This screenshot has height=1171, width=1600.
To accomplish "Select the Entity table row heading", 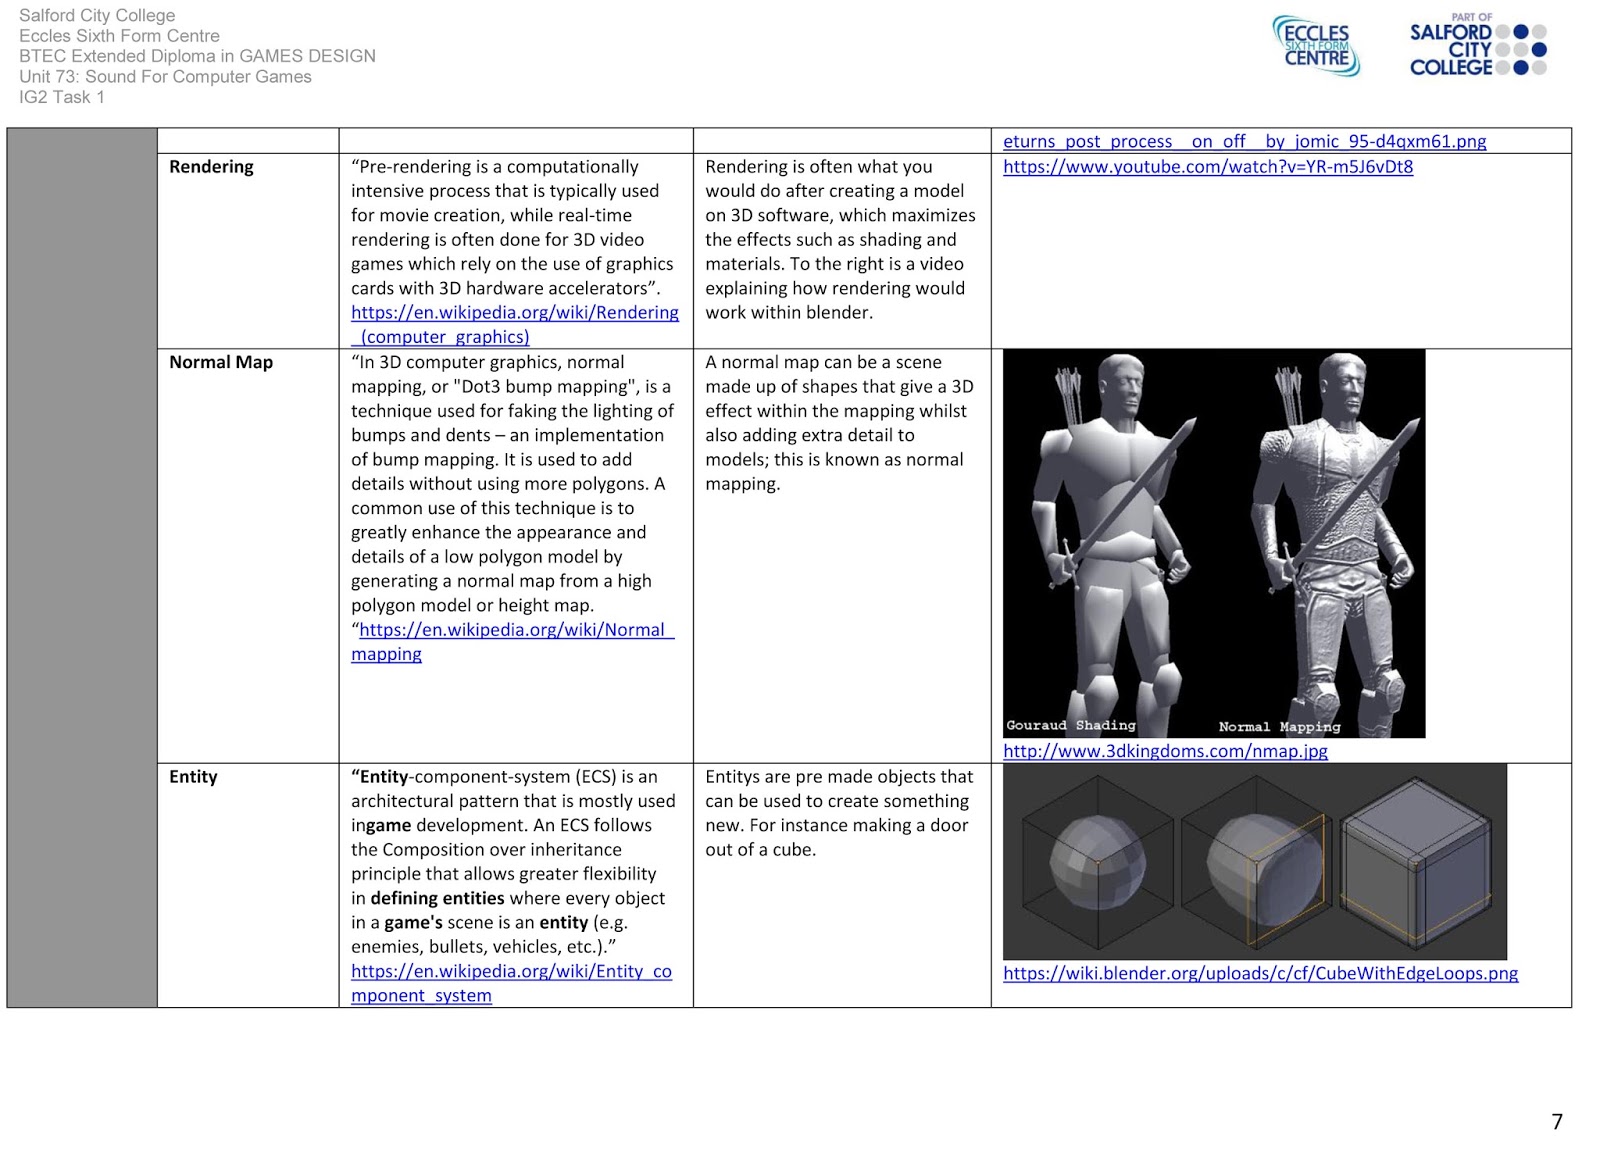I will (x=193, y=776).
